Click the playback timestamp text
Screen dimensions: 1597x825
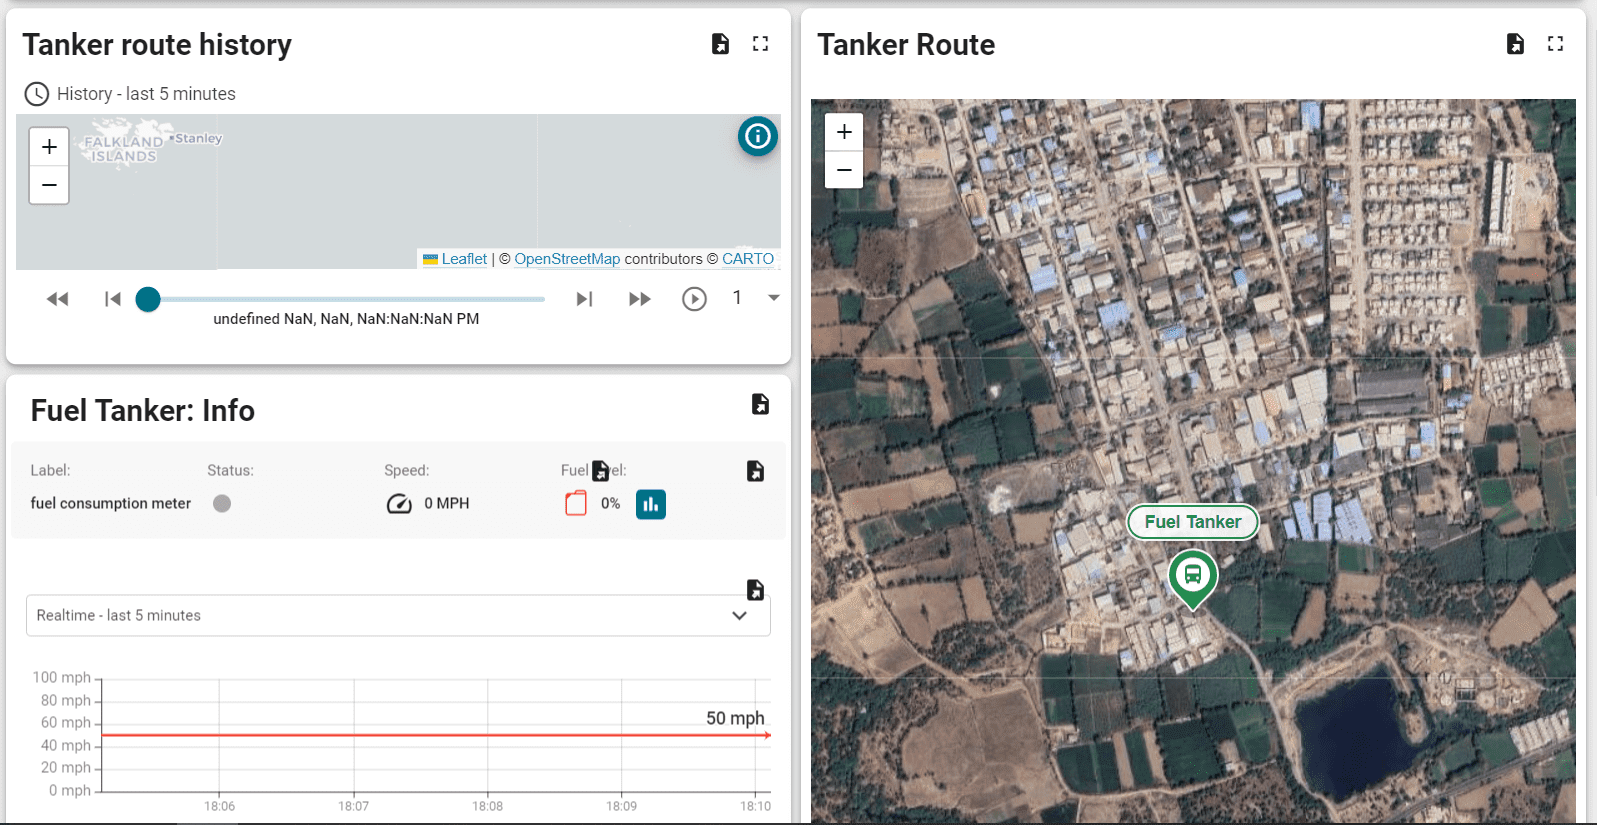tap(346, 319)
